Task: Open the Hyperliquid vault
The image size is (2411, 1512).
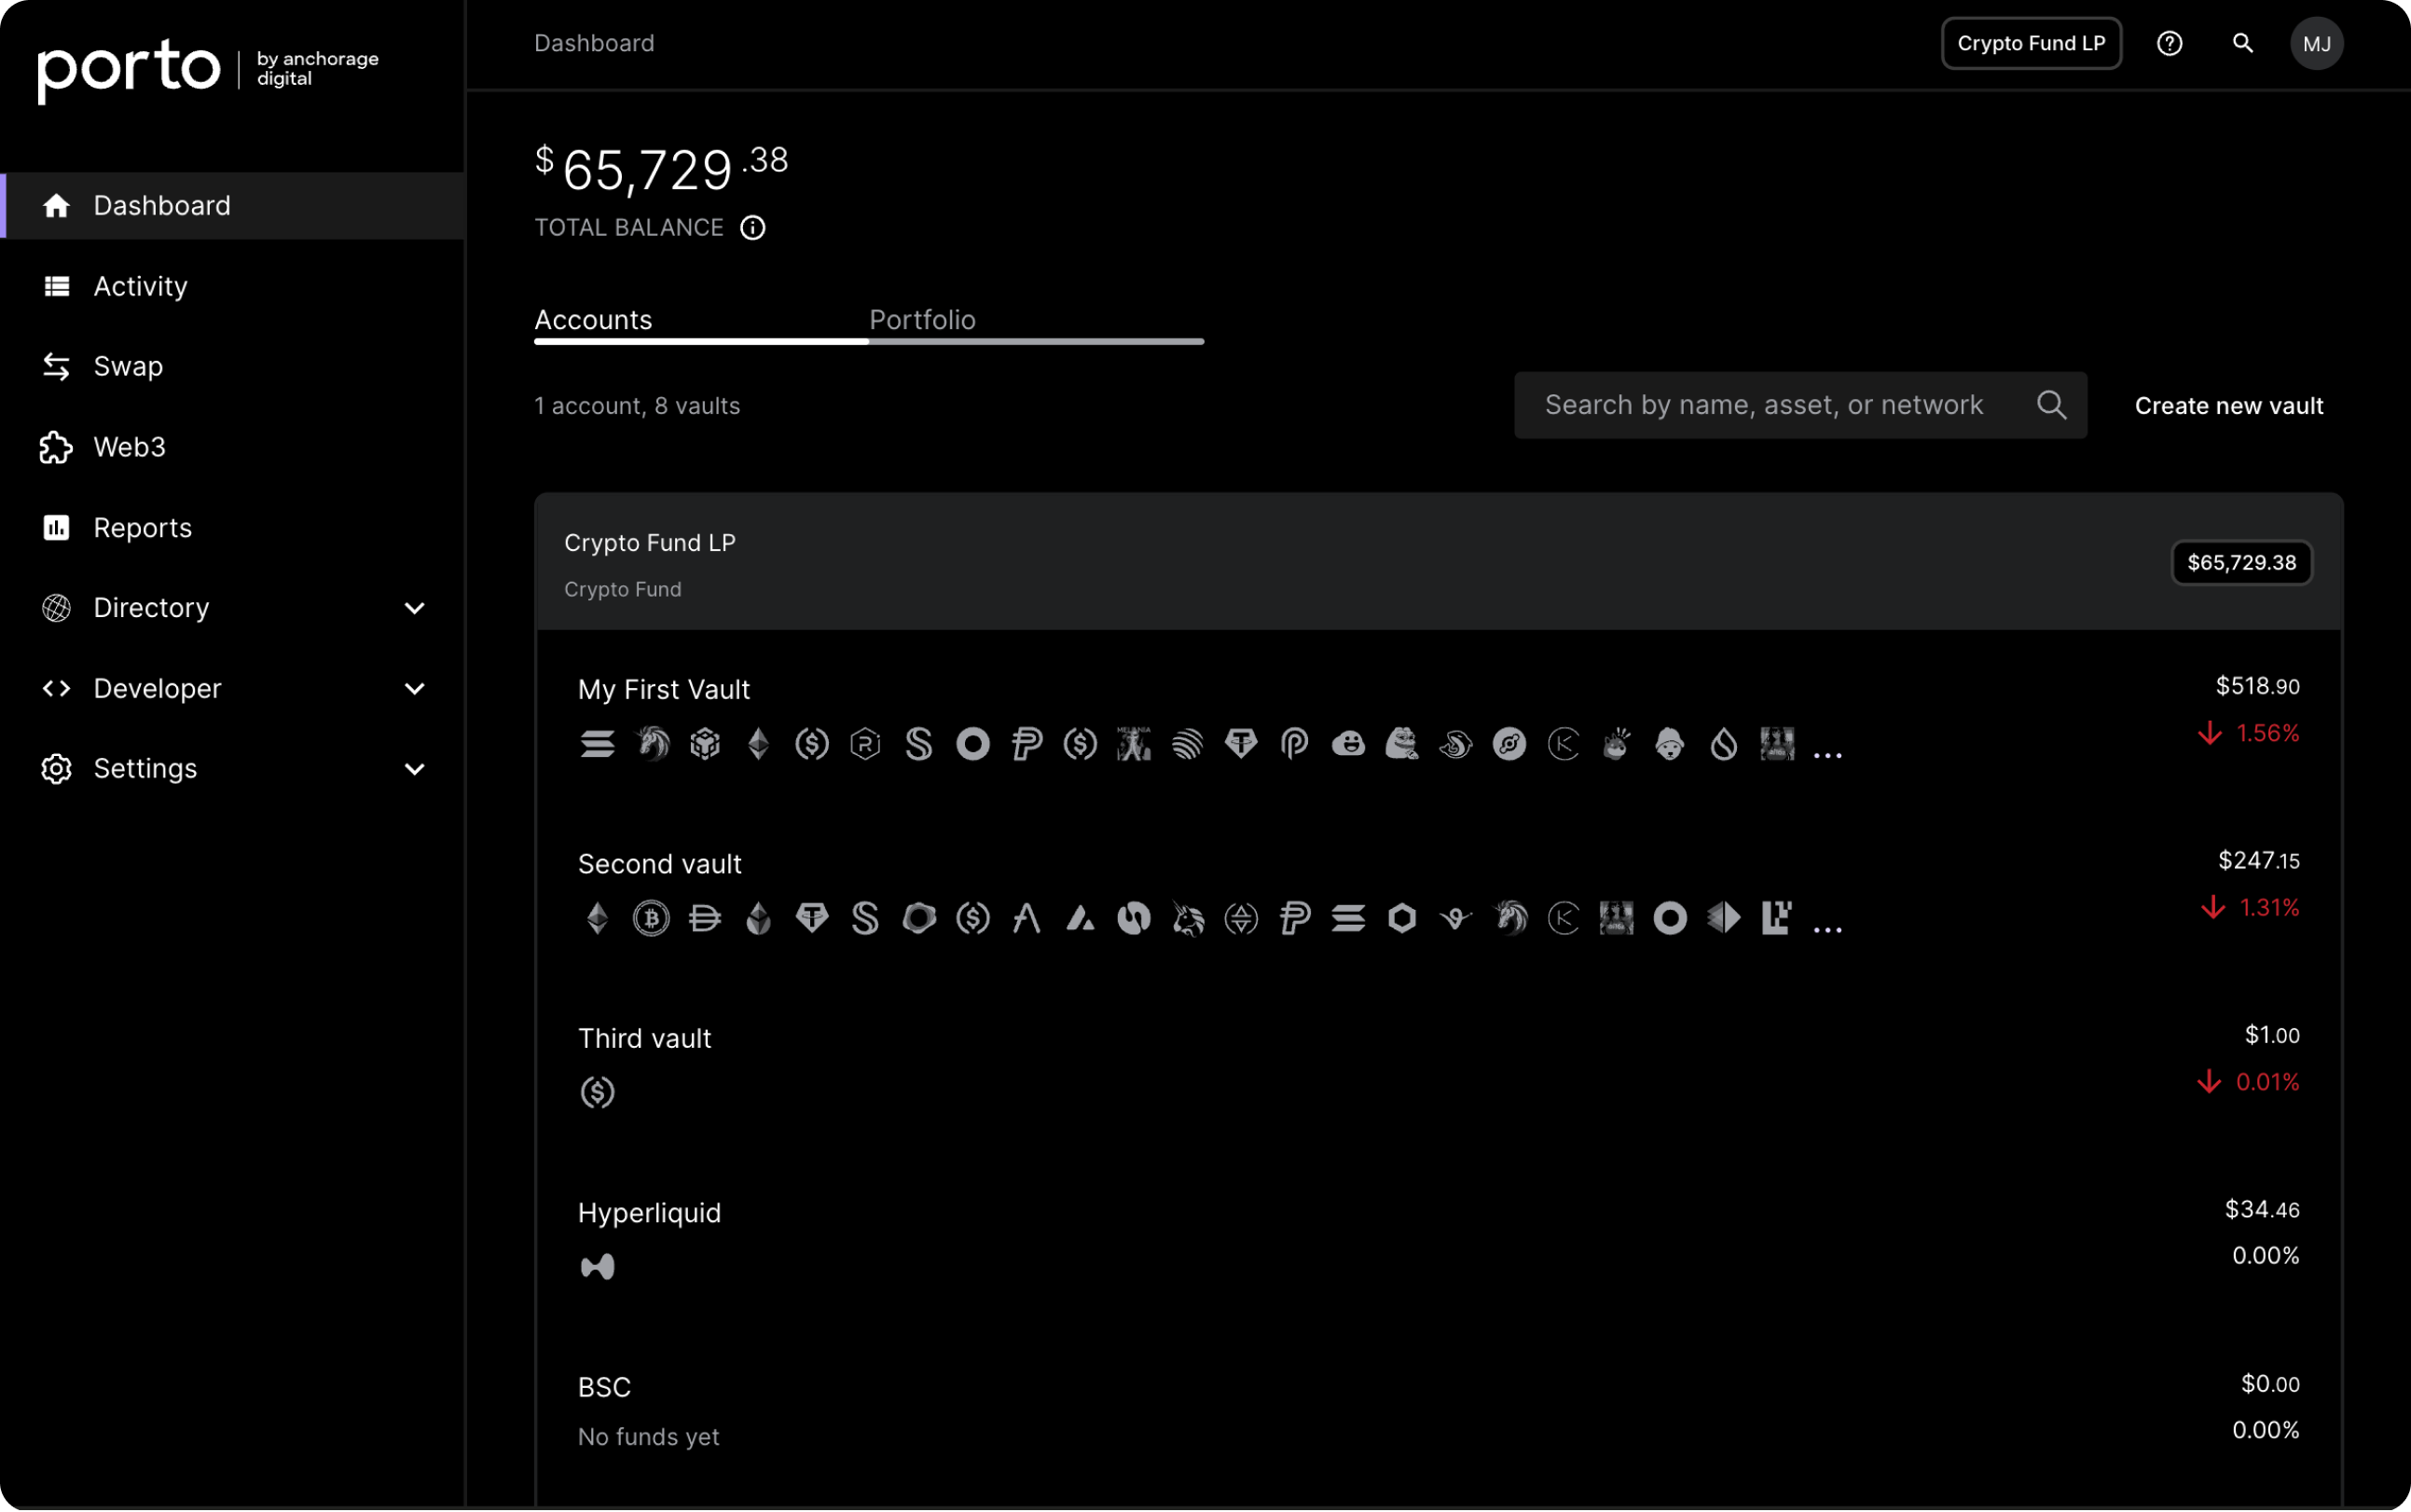Action: (649, 1213)
